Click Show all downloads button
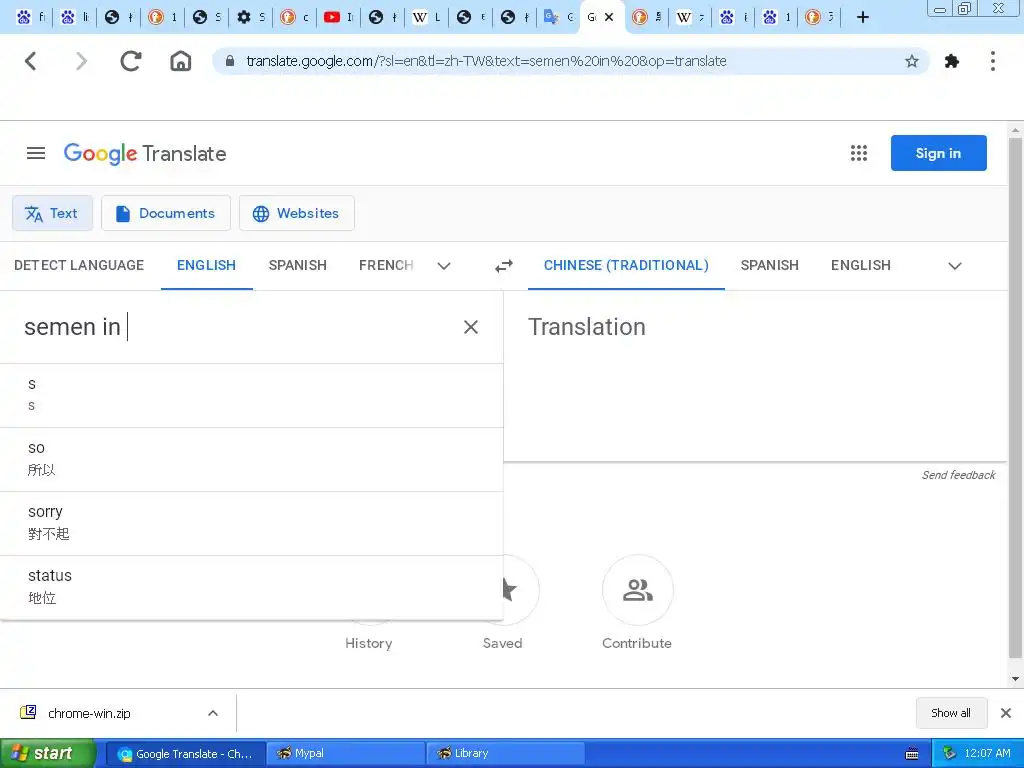The width and height of the screenshot is (1024, 768). (951, 713)
